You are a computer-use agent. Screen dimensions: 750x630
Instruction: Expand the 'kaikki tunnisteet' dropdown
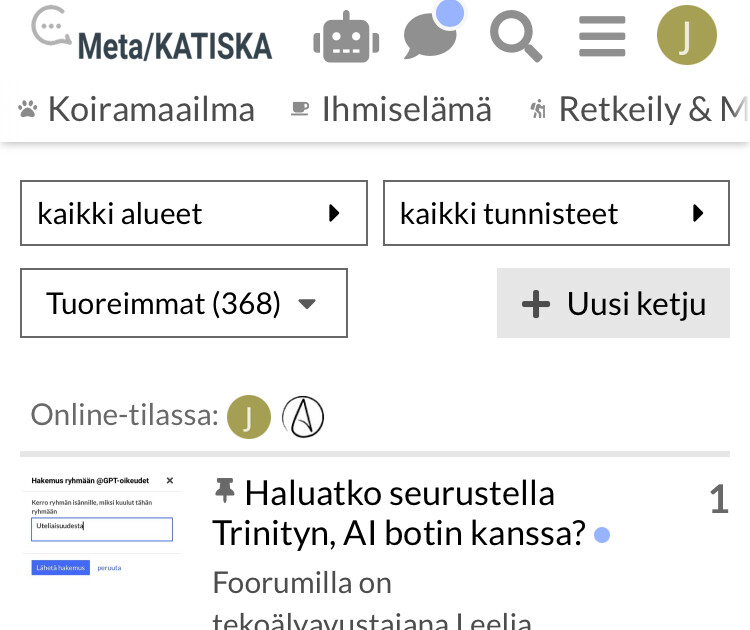pyautogui.click(x=556, y=213)
